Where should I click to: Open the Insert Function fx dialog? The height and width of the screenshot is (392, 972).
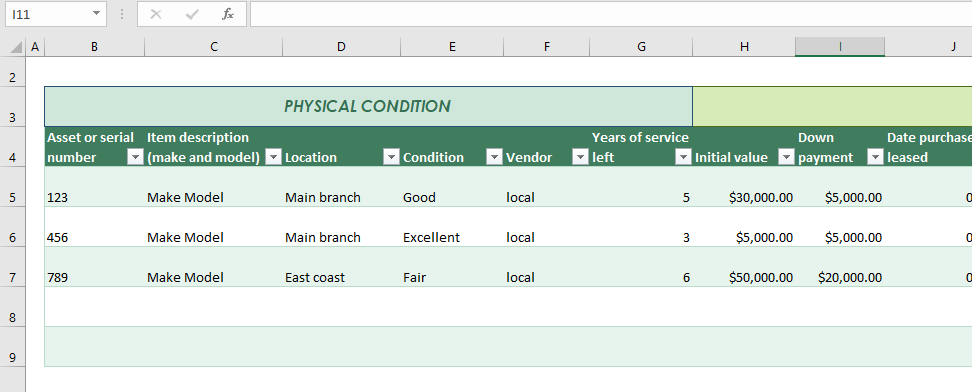[x=228, y=14]
